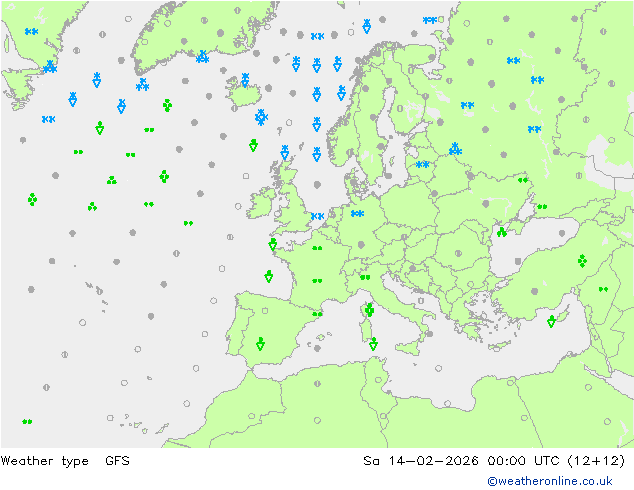Click the blue snow shower symbol over northern Scotland
The width and height of the screenshot is (634, 490).
[x=285, y=152]
